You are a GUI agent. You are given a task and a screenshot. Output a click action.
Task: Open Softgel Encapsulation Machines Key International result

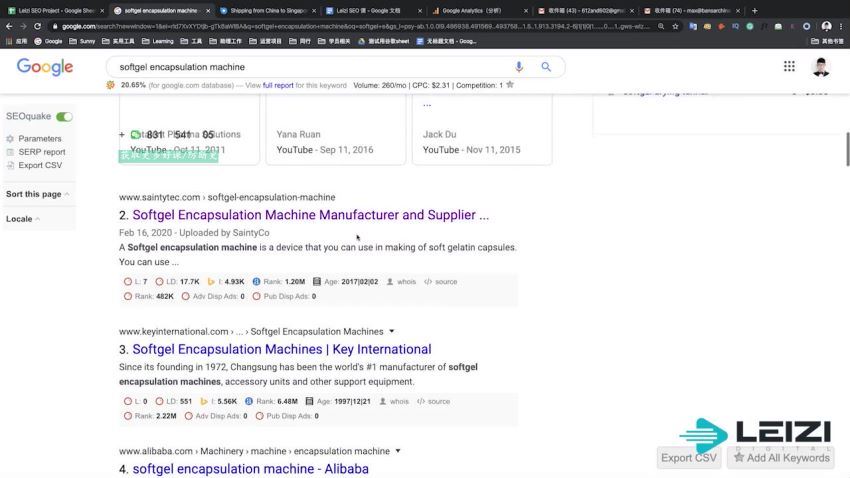[282, 350]
